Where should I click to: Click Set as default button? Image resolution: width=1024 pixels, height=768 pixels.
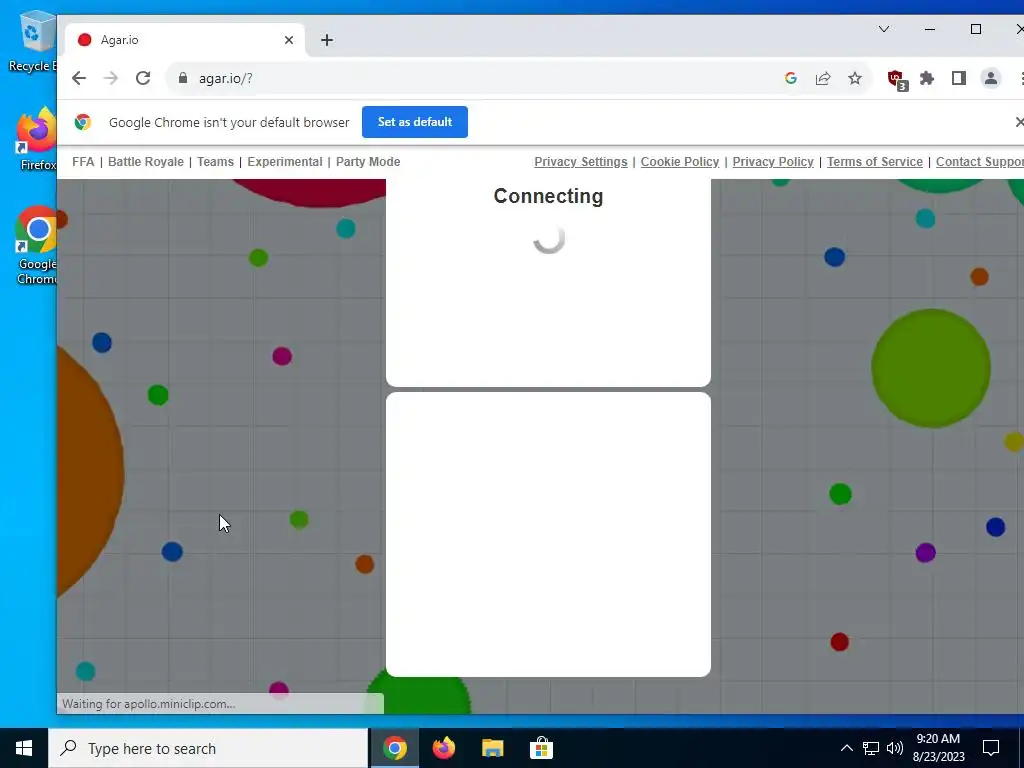coord(415,122)
